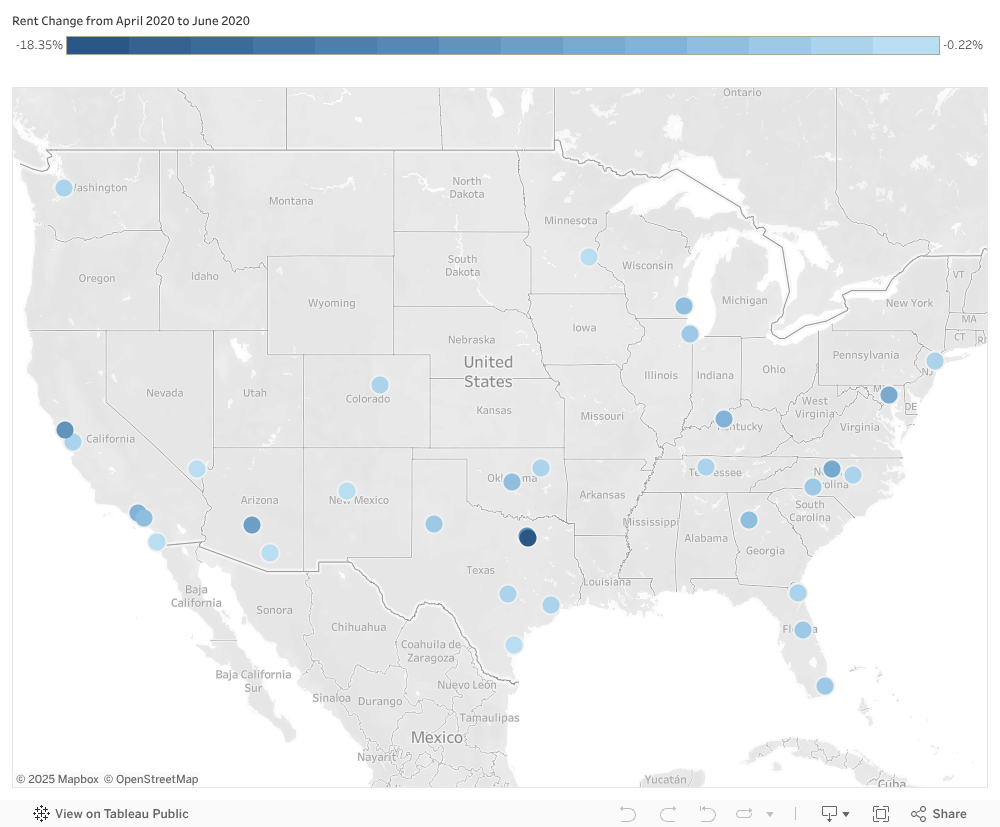
Task: Open the dropdown arrow beside replay icon
Action: tap(770, 814)
